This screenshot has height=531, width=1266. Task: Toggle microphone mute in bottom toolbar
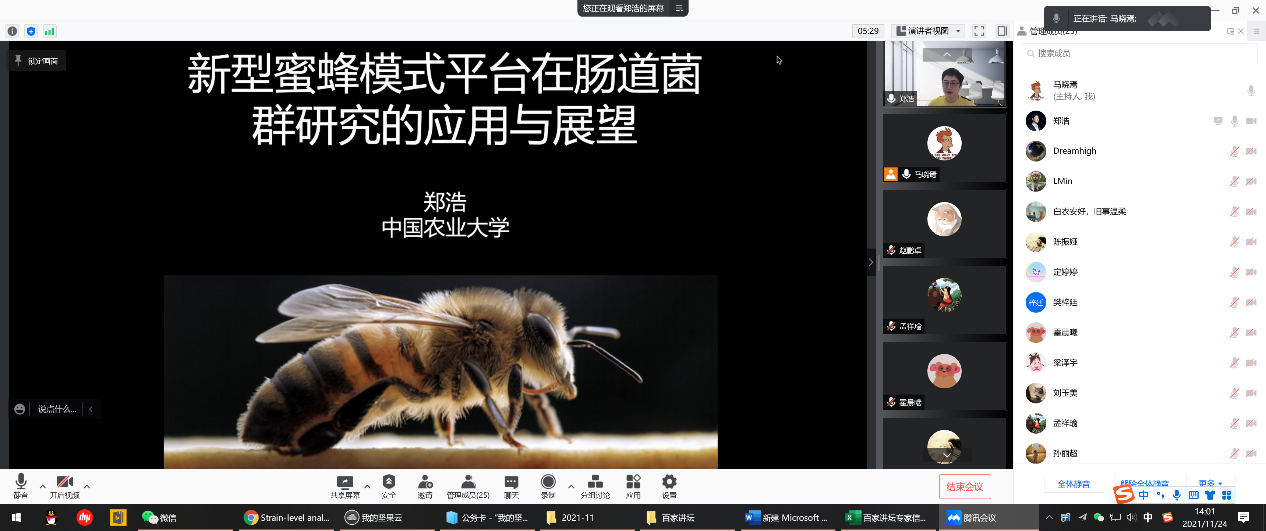pyautogui.click(x=21, y=483)
